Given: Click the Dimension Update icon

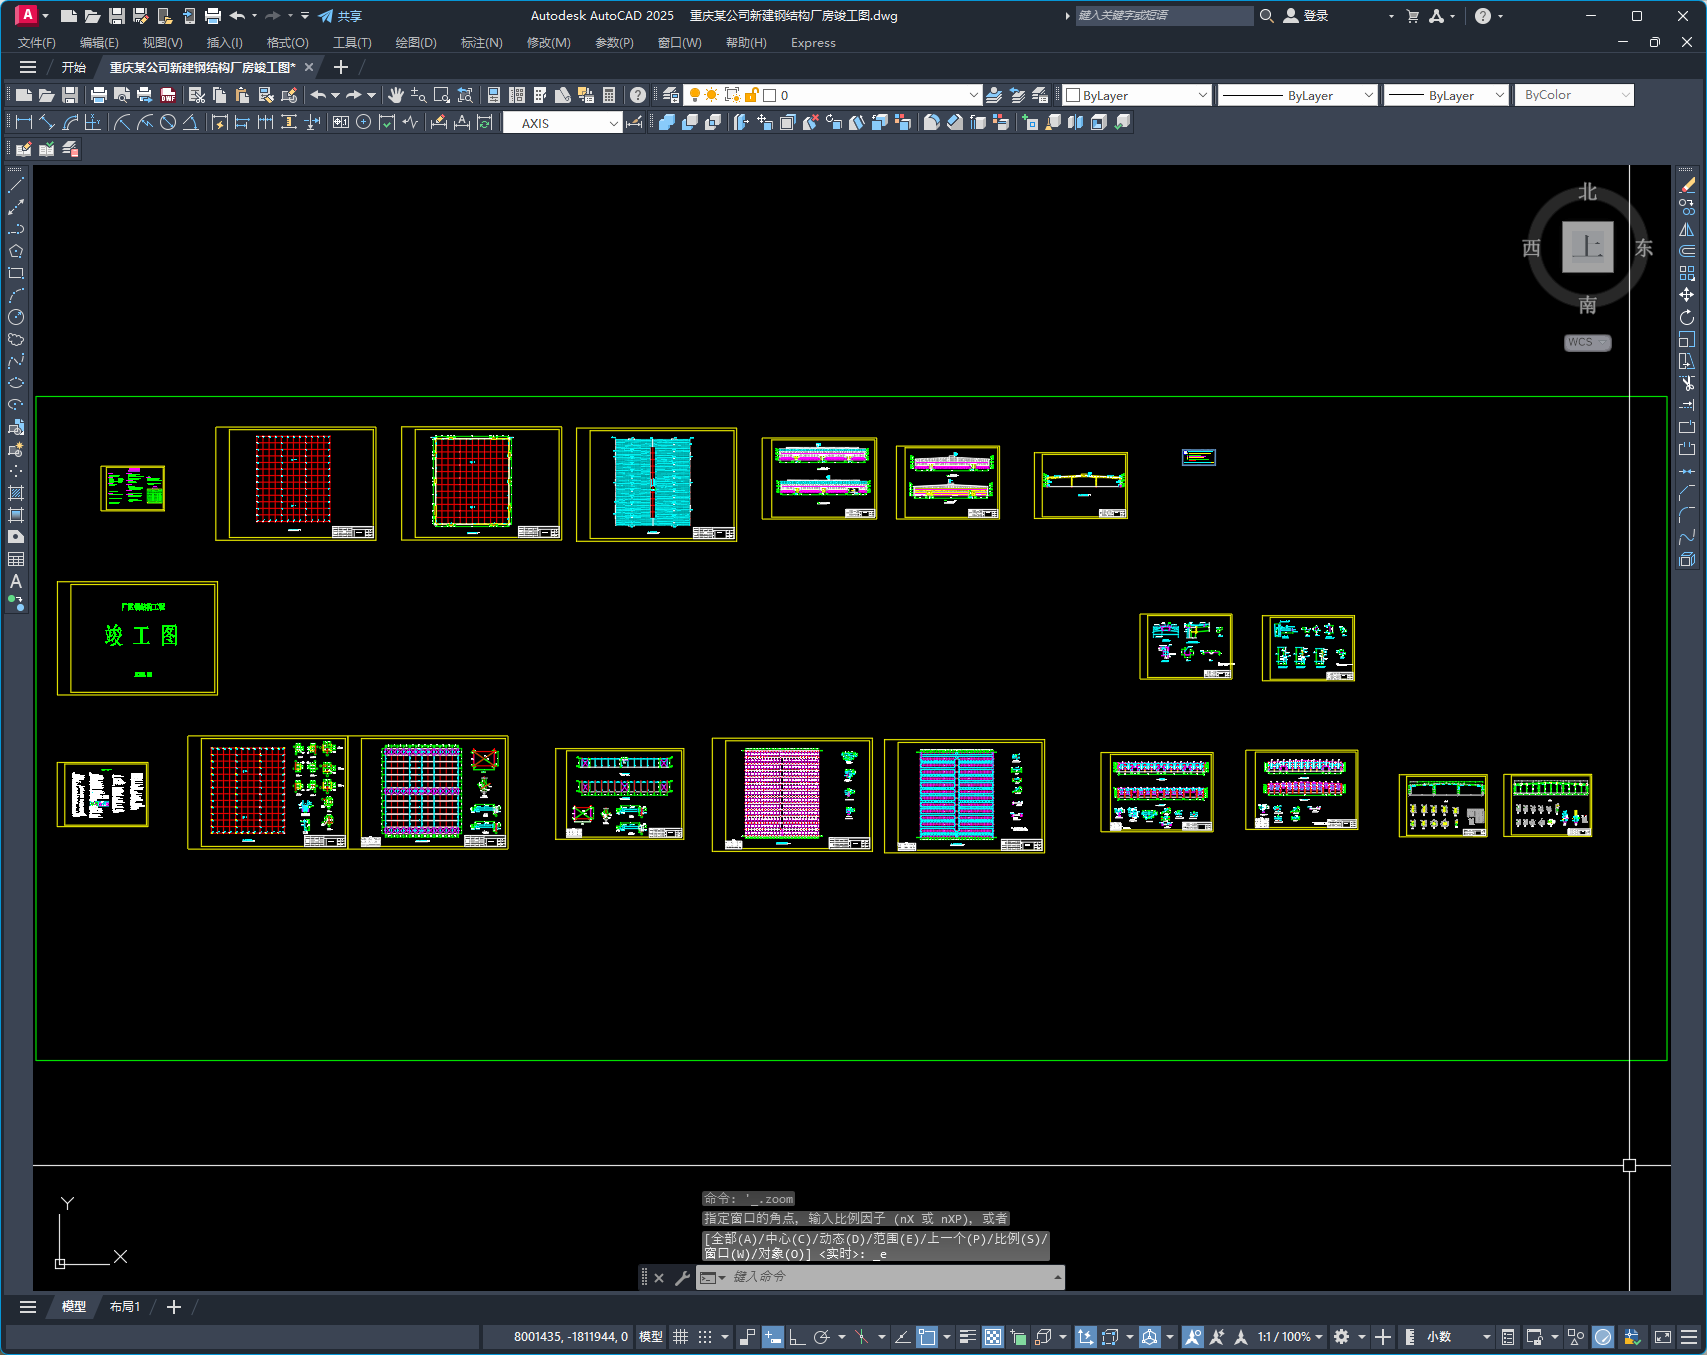Looking at the screenshot, I should coord(485,122).
